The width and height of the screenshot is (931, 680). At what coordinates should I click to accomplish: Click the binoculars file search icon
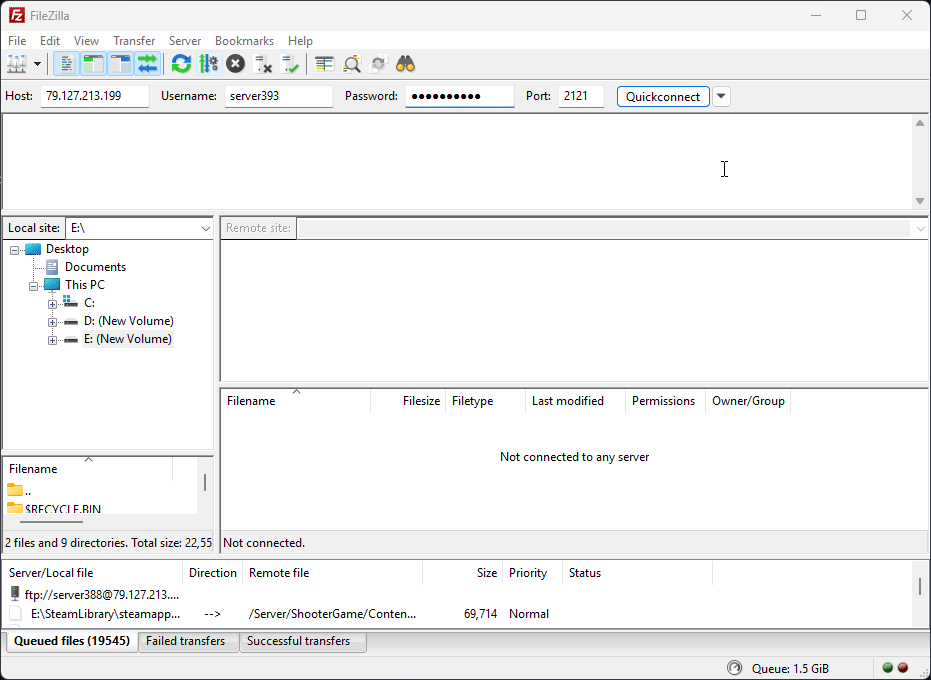click(406, 64)
